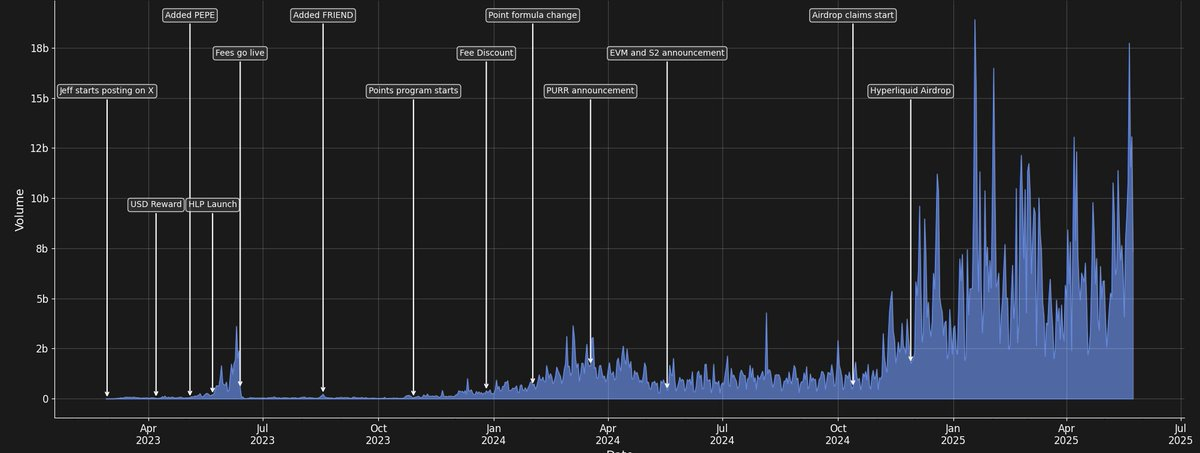Select the 'PURR announcement' annotation box

pyautogui.click(x=590, y=91)
